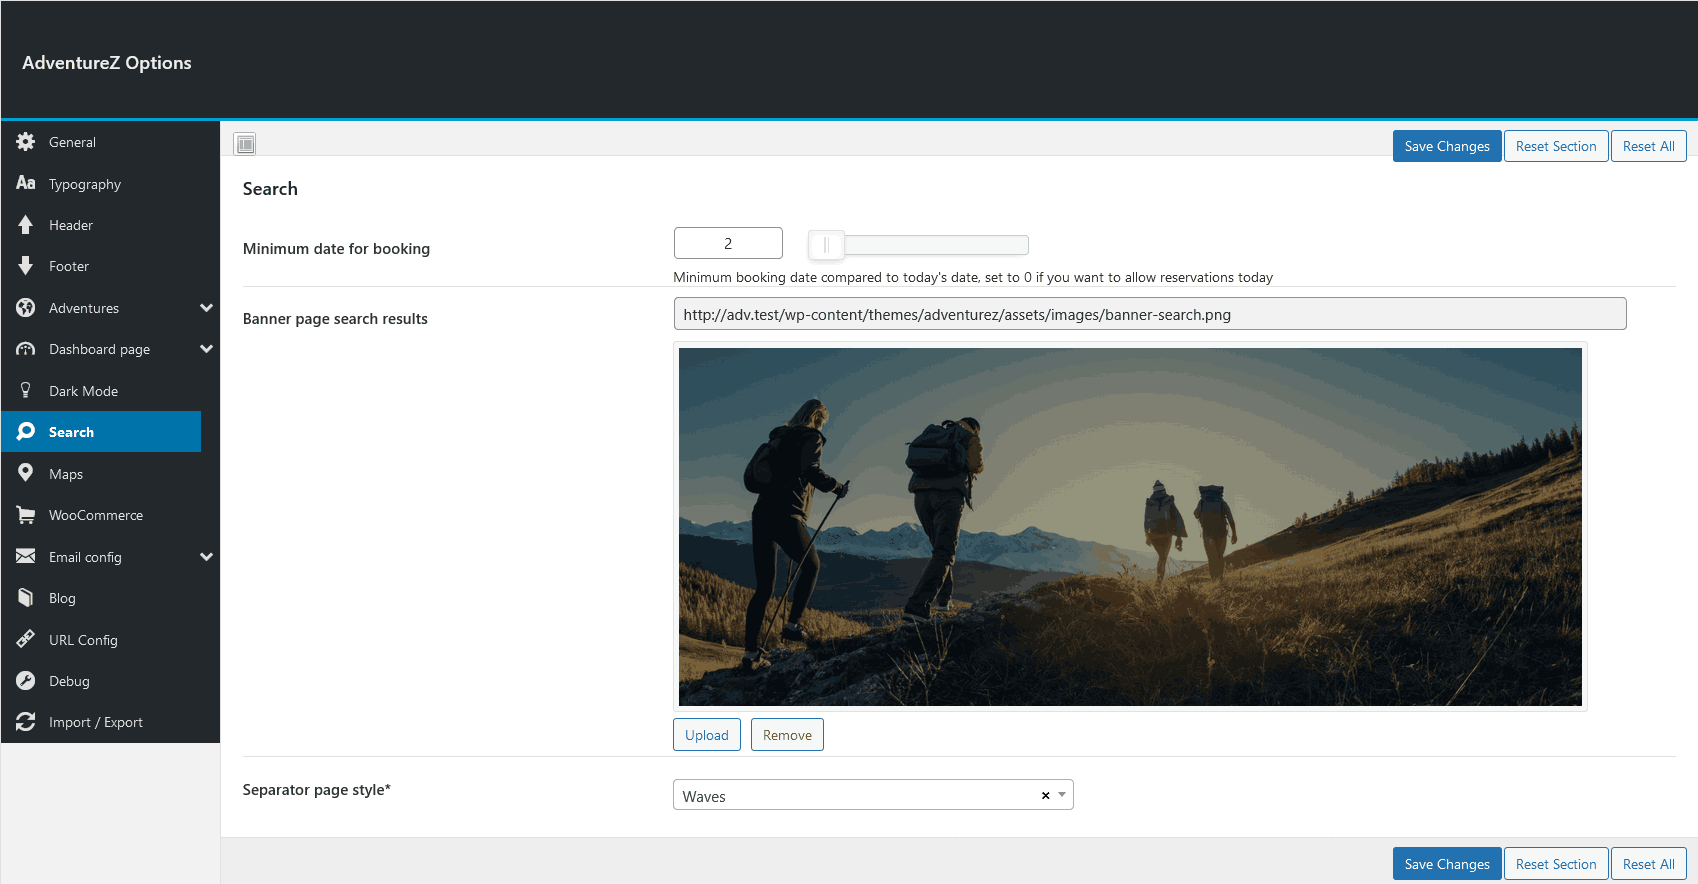Open the URL Config options section
This screenshot has height=884, width=1698.
pos(110,640)
